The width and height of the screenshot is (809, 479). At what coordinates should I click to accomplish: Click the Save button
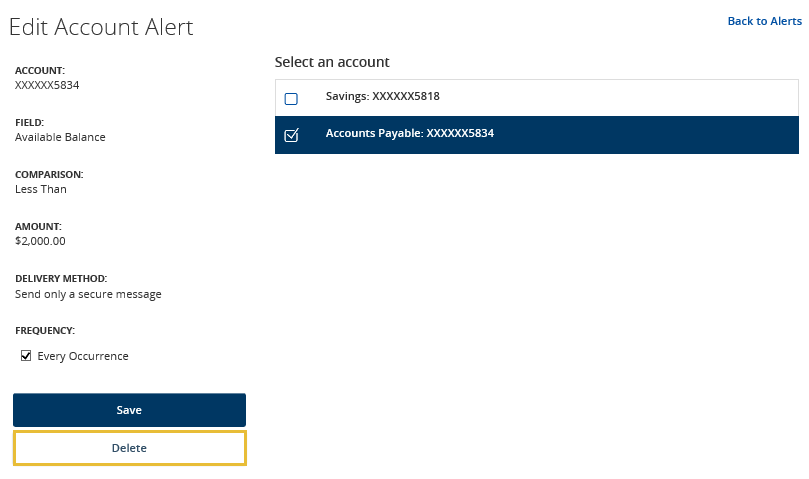[x=130, y=410]
